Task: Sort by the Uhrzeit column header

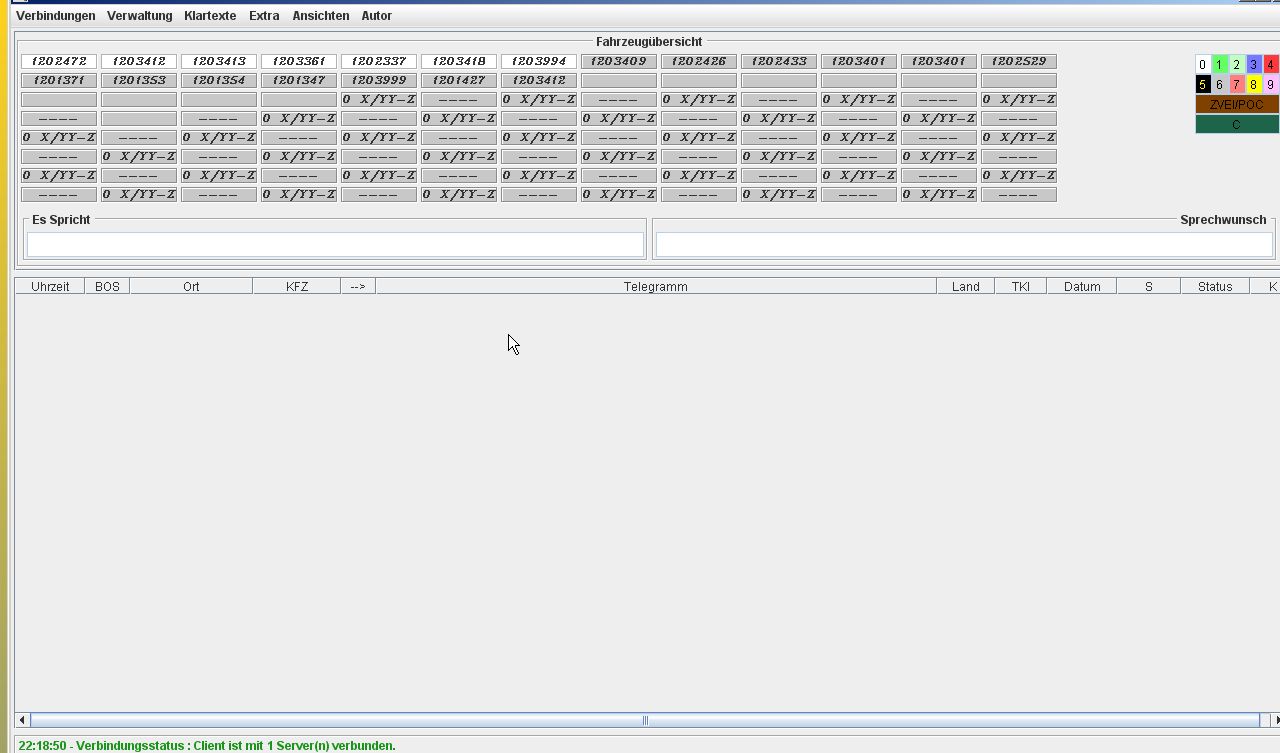Action: (x=50, y=287)
